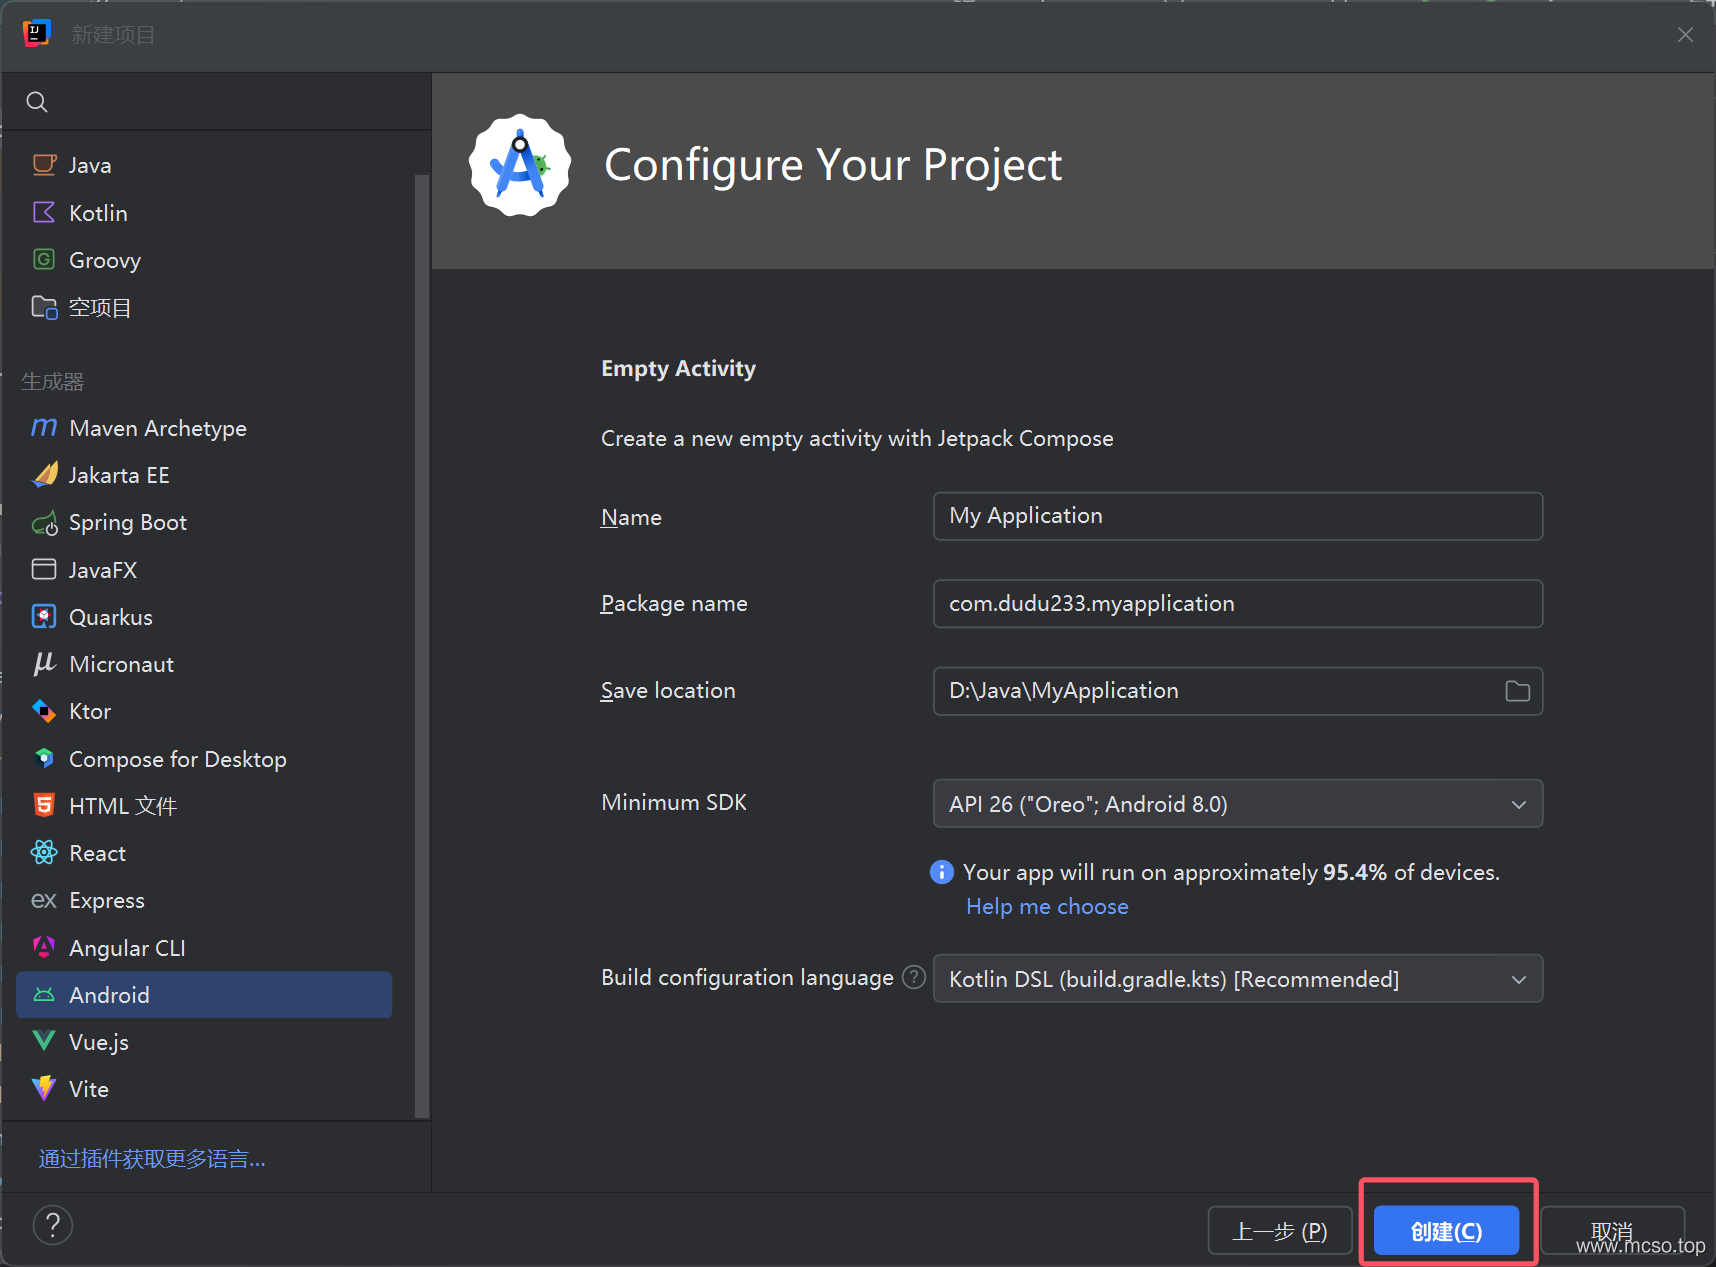This screenshot has height=1267, width=1716.
Task: Click the 上一步 (P) previous button
Action: pyautogui.click(x=1280, y=1231)
